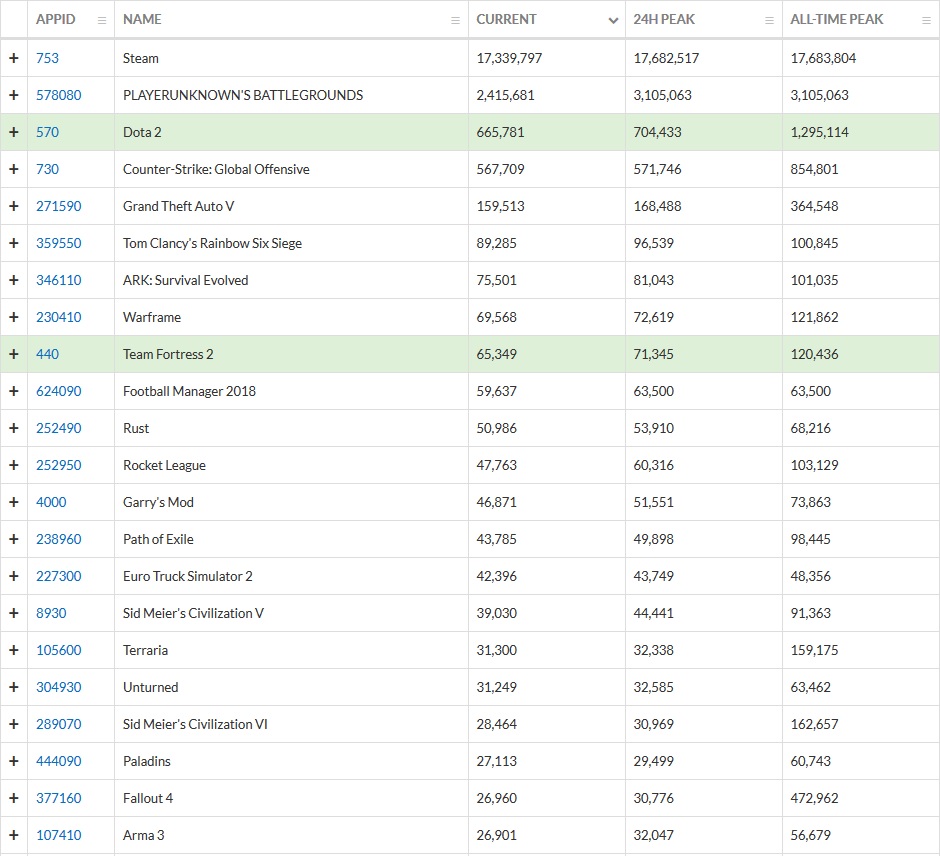Expand the Steam row with plus icon
The height and width of the screenshot is (856, 940).
tap(14, 58)
